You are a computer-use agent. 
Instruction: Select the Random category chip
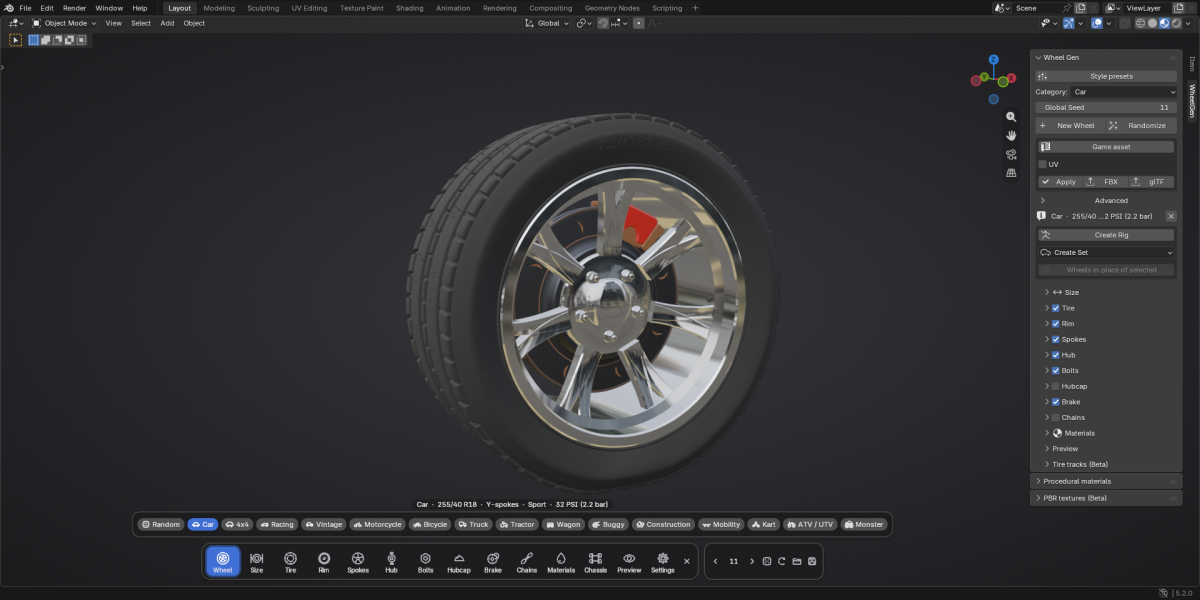[161, 524]
